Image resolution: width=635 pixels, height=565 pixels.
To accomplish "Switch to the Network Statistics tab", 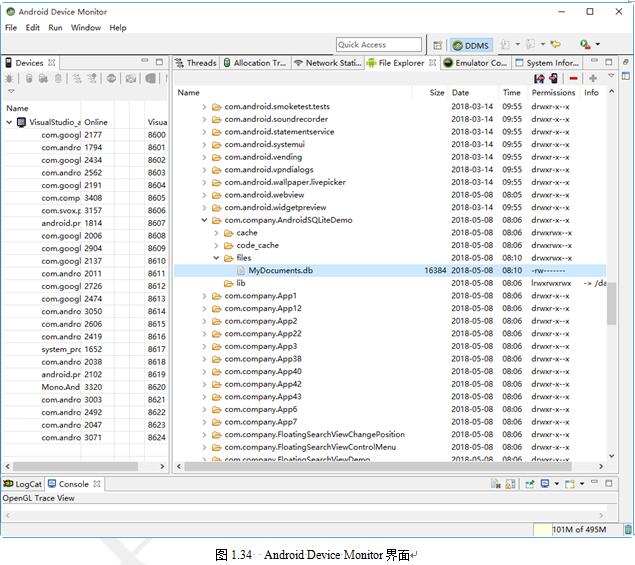I will (327, 63).
